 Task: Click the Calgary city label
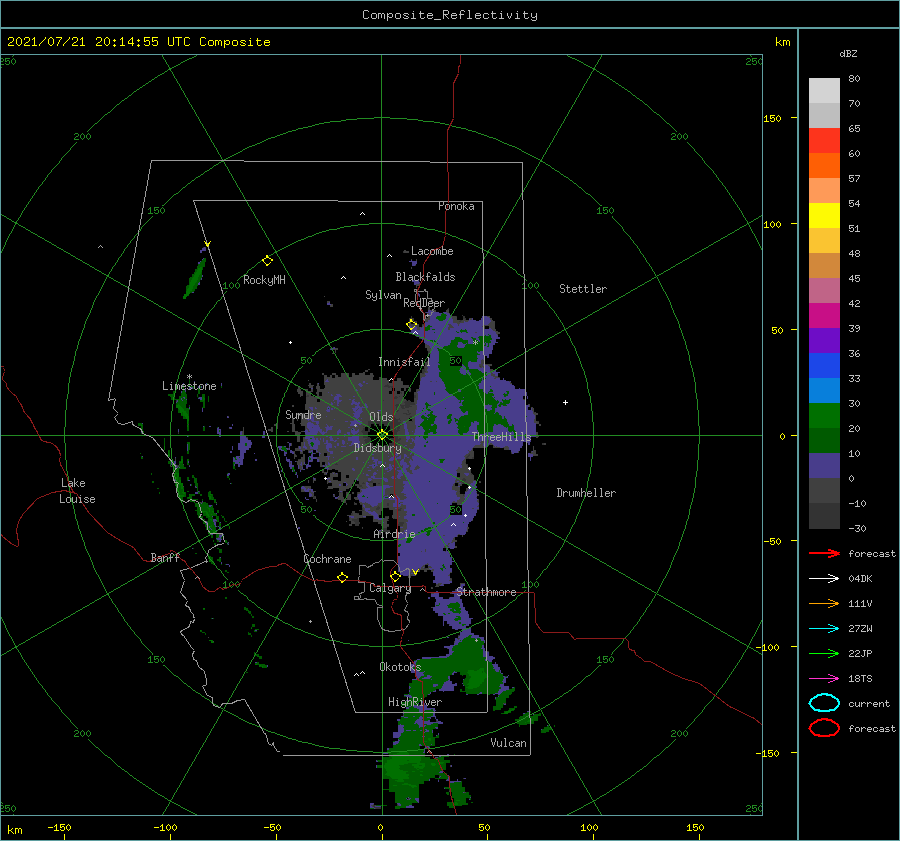390,588
